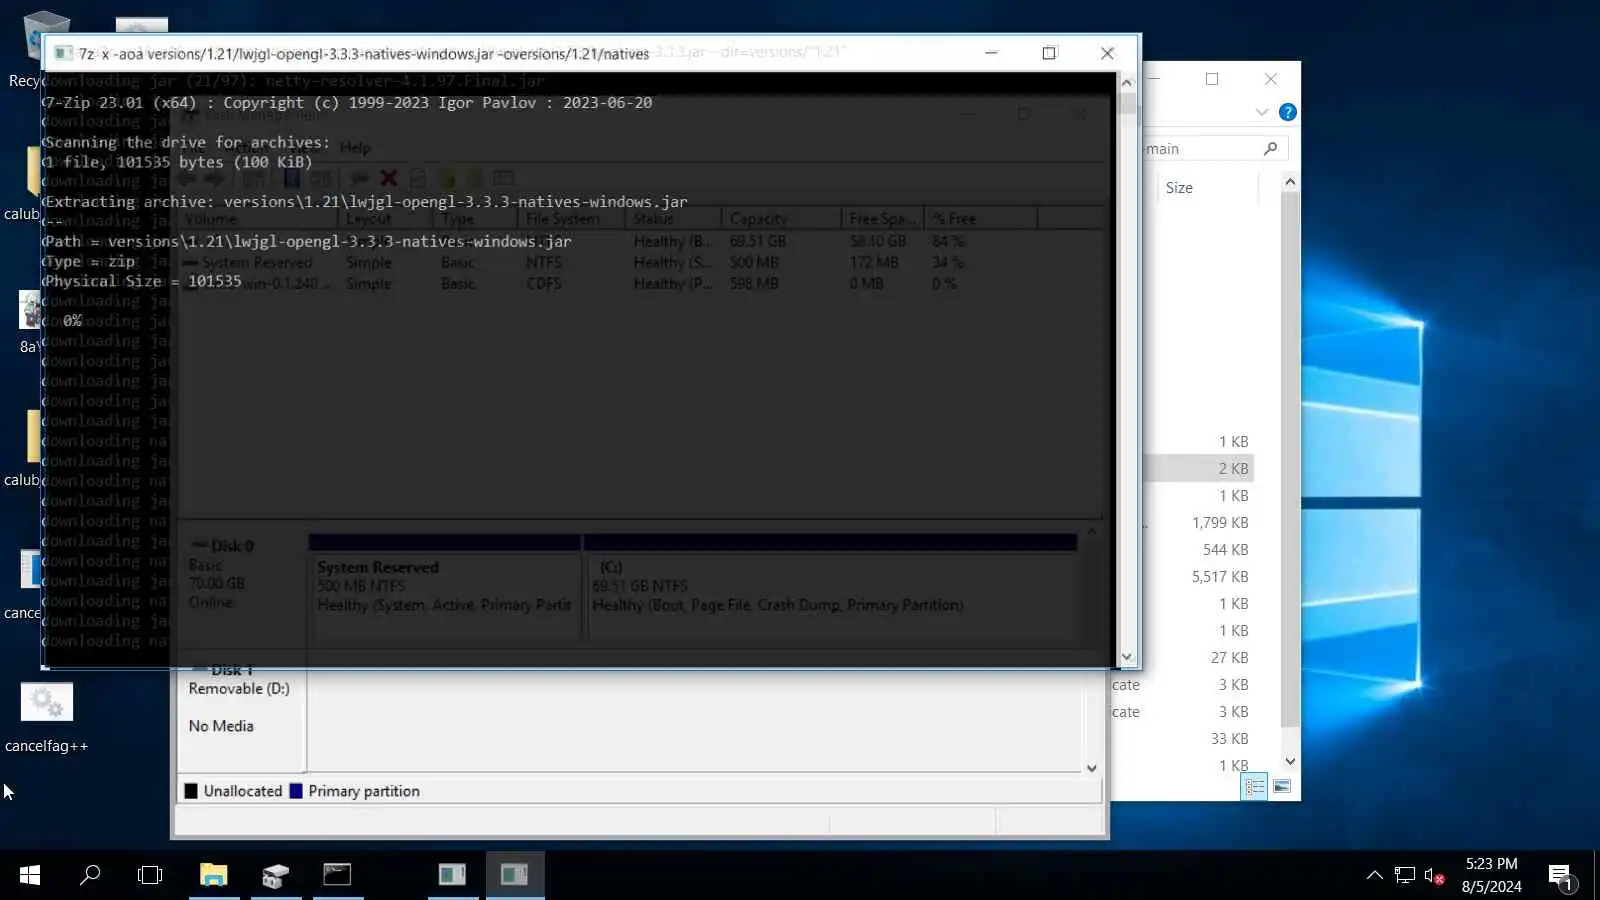Screen dimensions: 1600x900
Task: Select the 1,799 KB file row
Action: coord(1198,522)
